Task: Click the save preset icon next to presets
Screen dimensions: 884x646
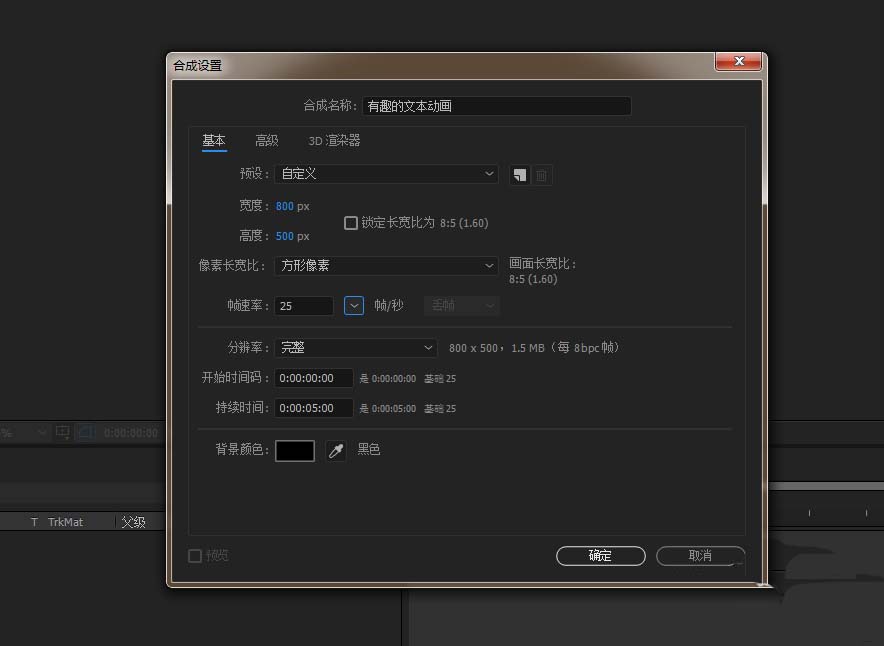Action: coord(518,174)
